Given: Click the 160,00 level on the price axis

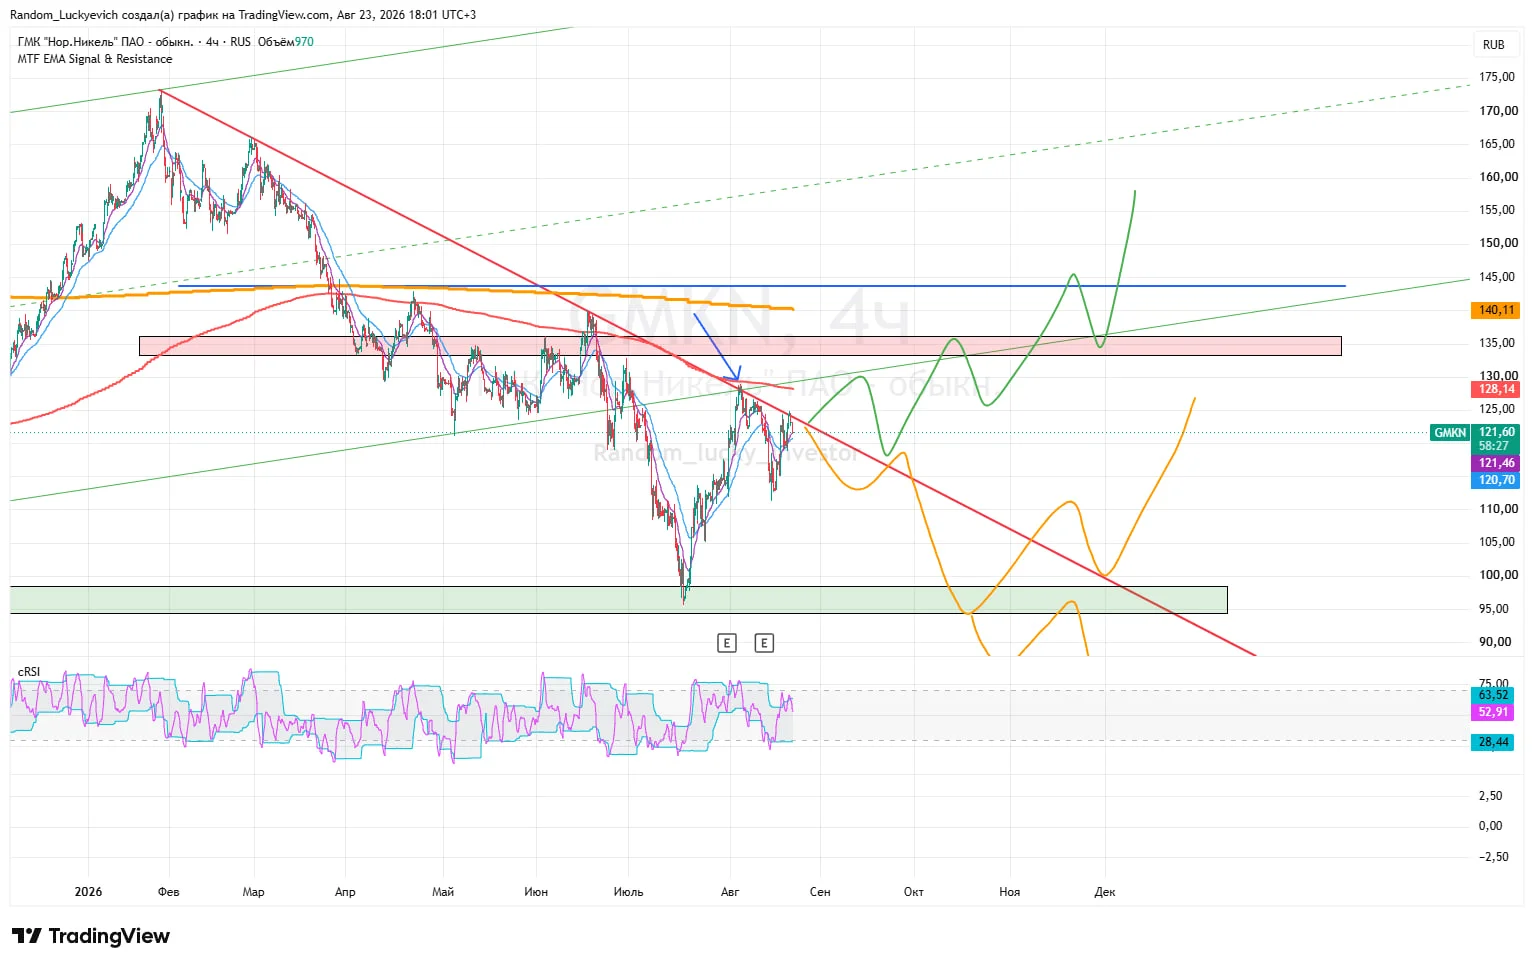Looking at the screenshot, I should coord(1498,177).
